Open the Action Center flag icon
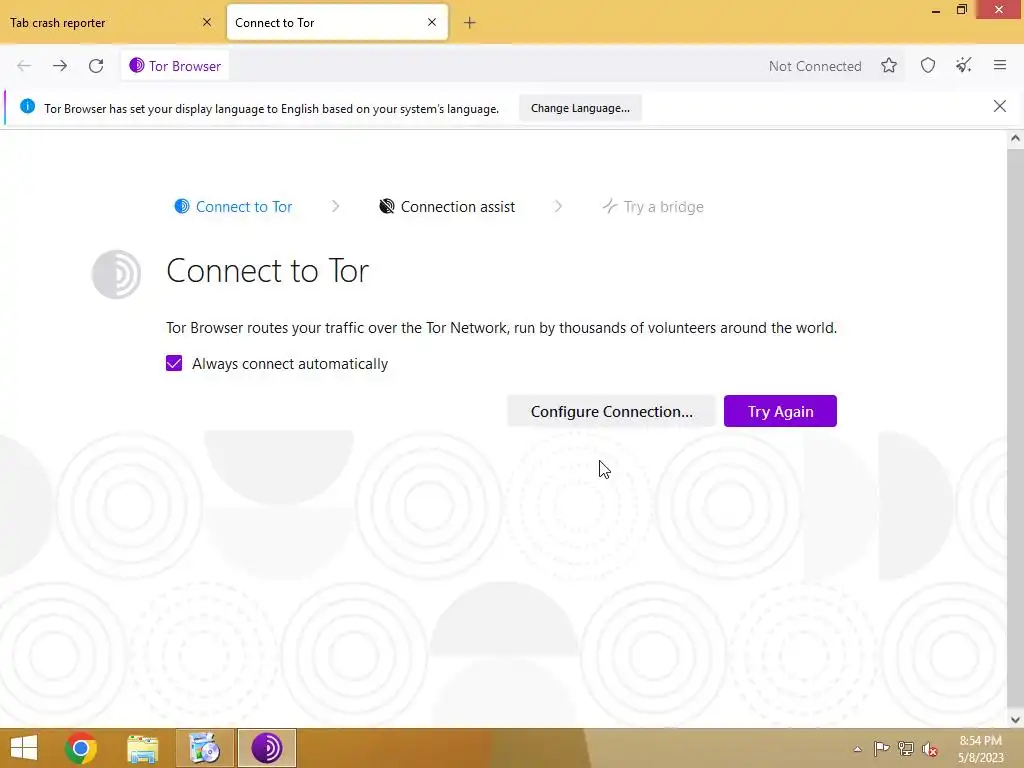The width and height of the screenshot is (1024, 768). 881,749
